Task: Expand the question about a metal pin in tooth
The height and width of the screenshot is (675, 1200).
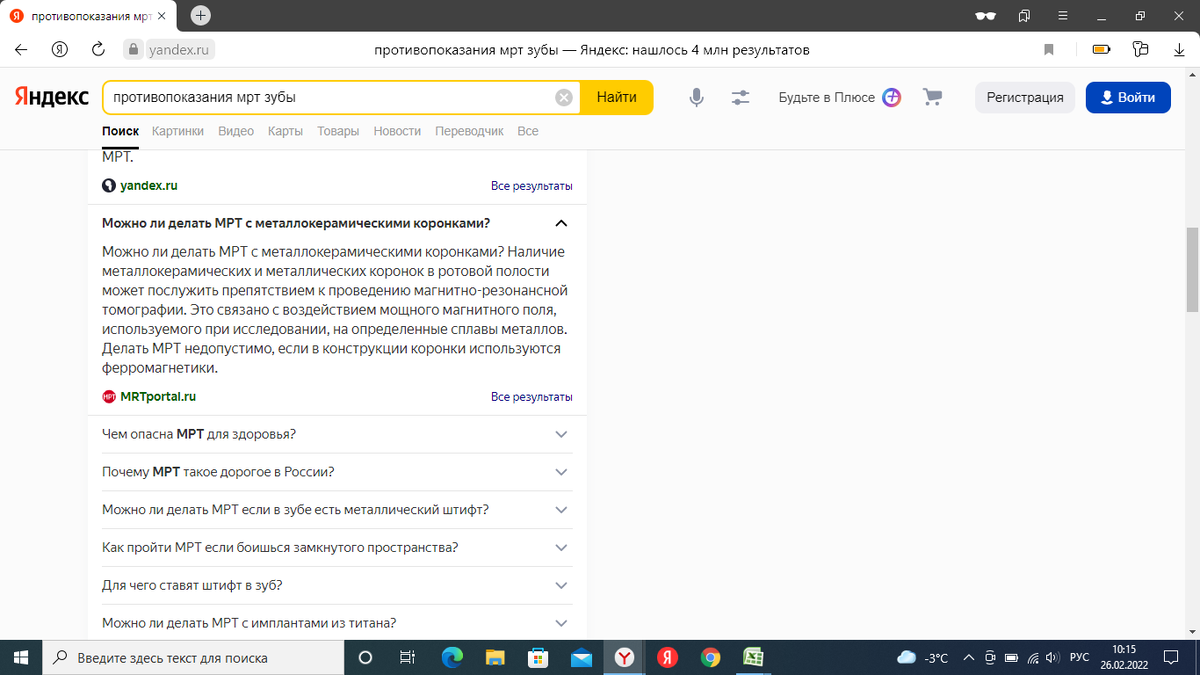Action: coord(337,510)
